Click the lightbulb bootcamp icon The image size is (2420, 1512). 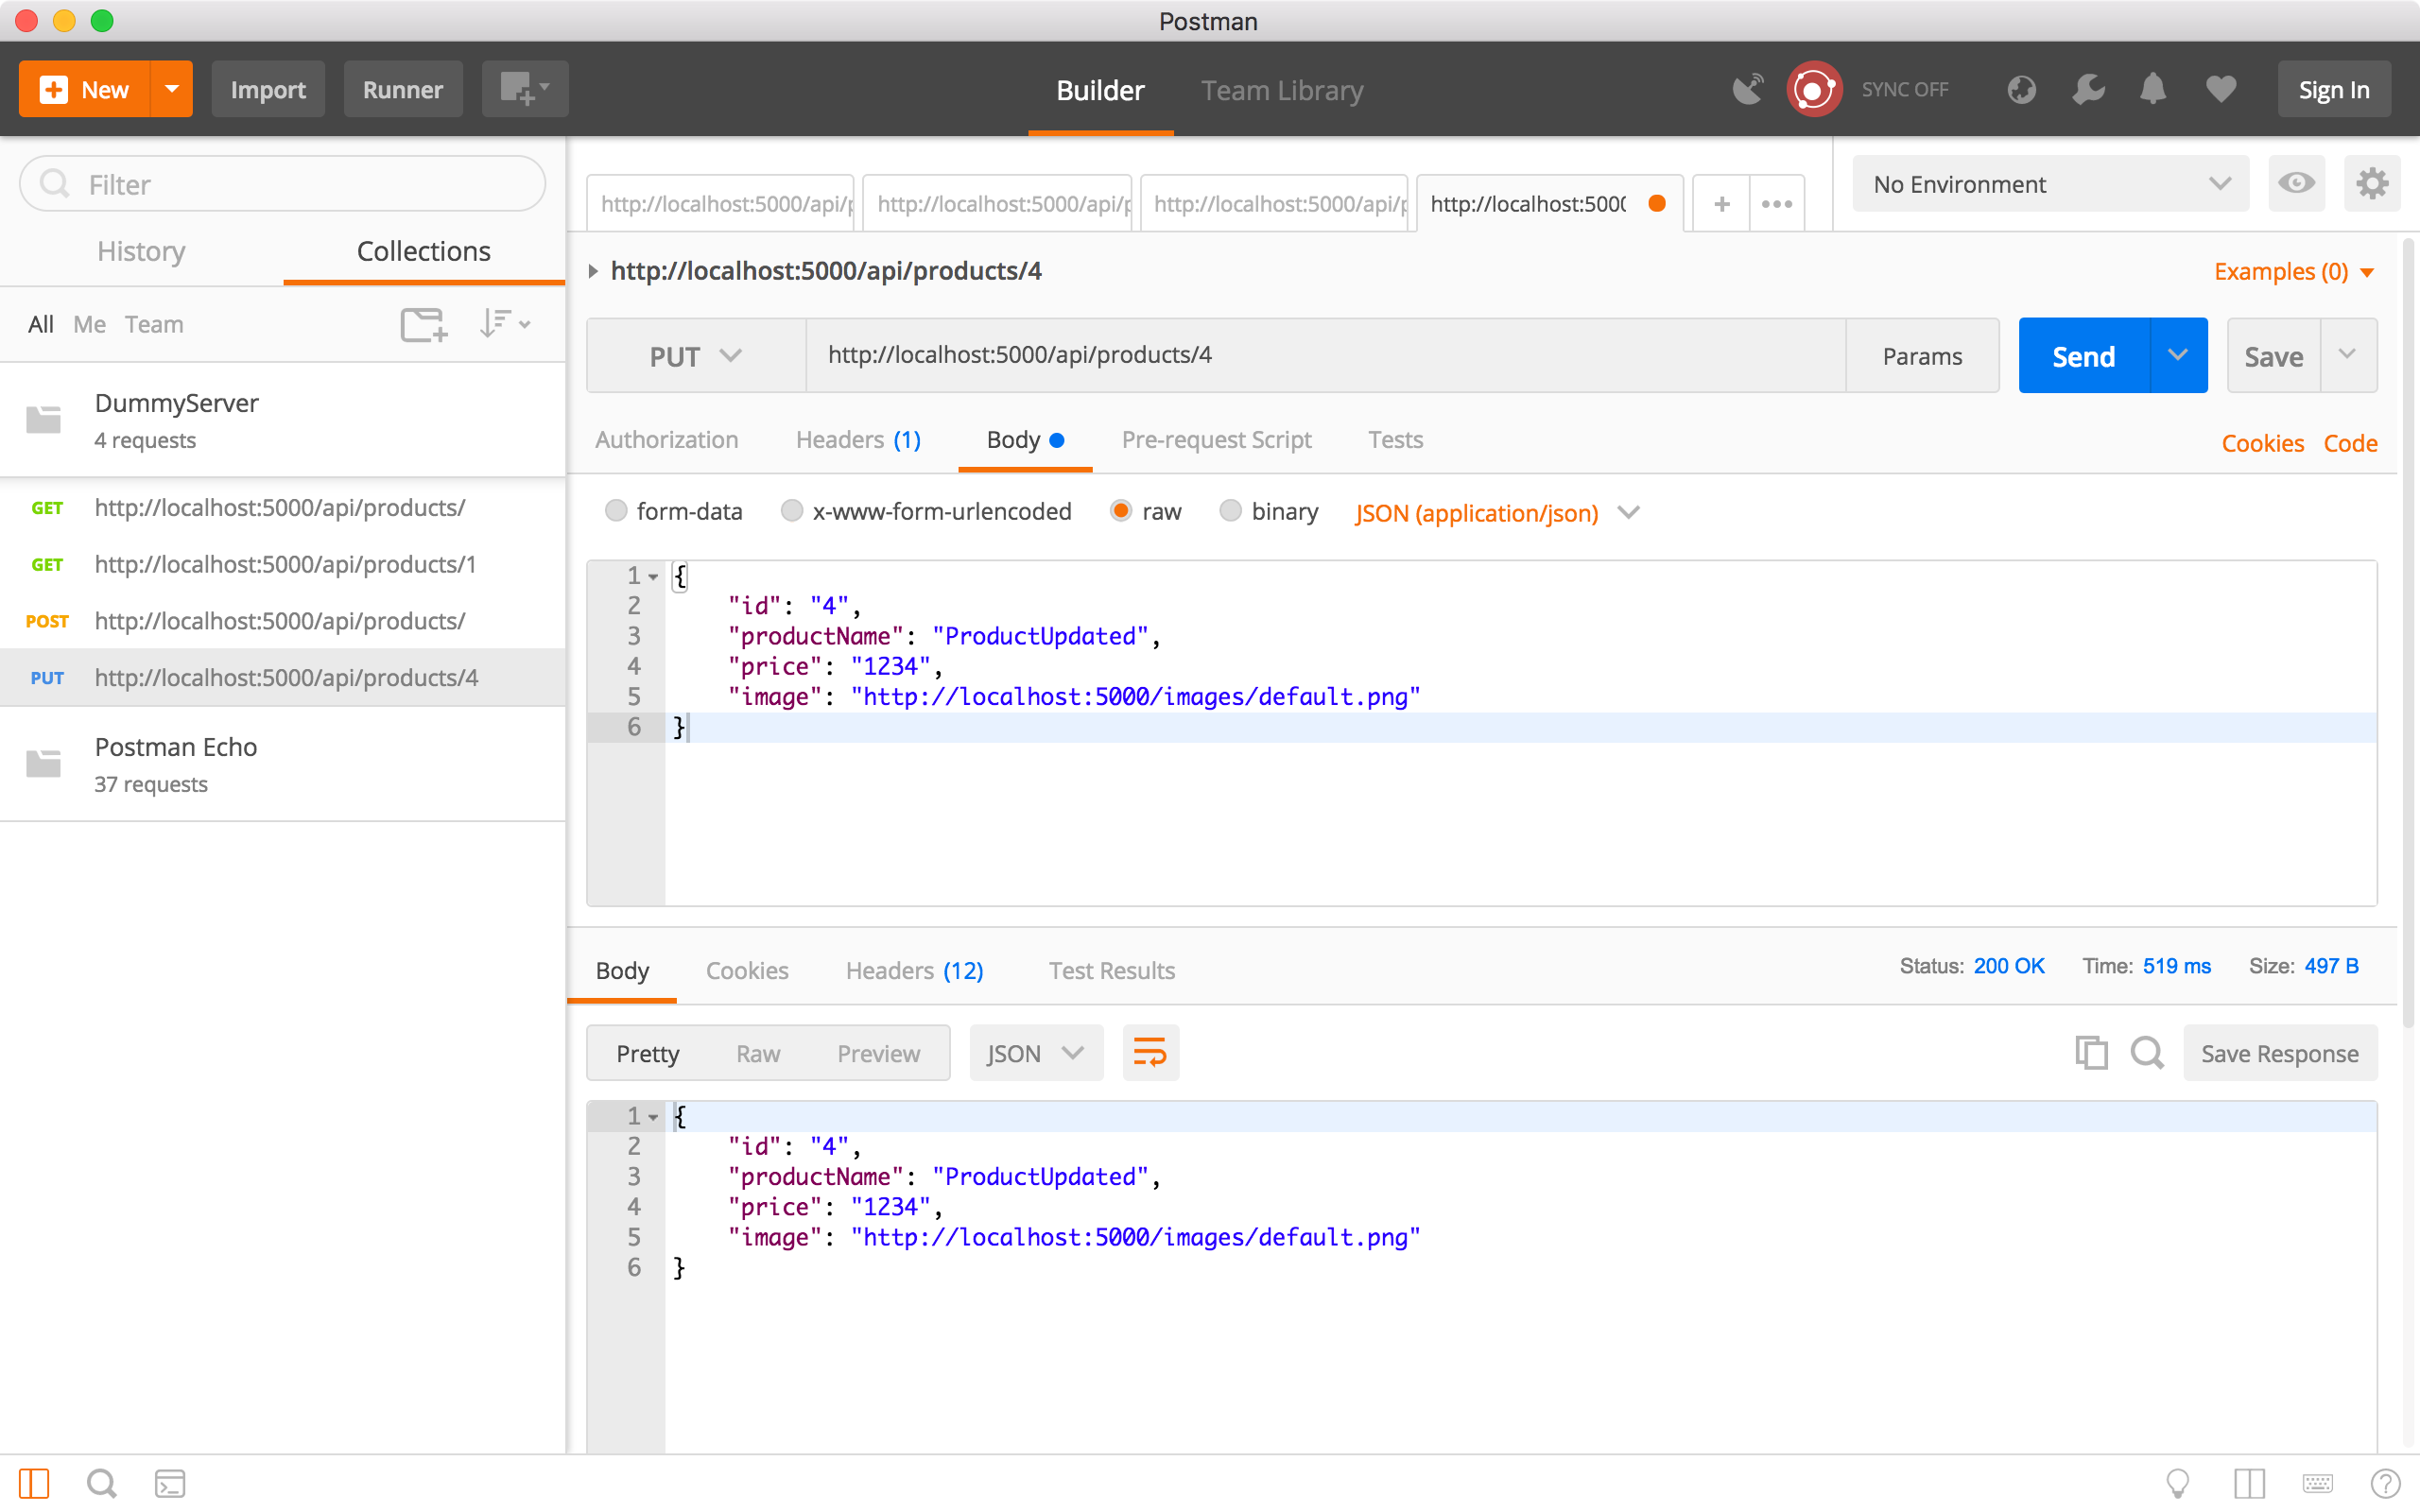(x=2178, y=1483)
